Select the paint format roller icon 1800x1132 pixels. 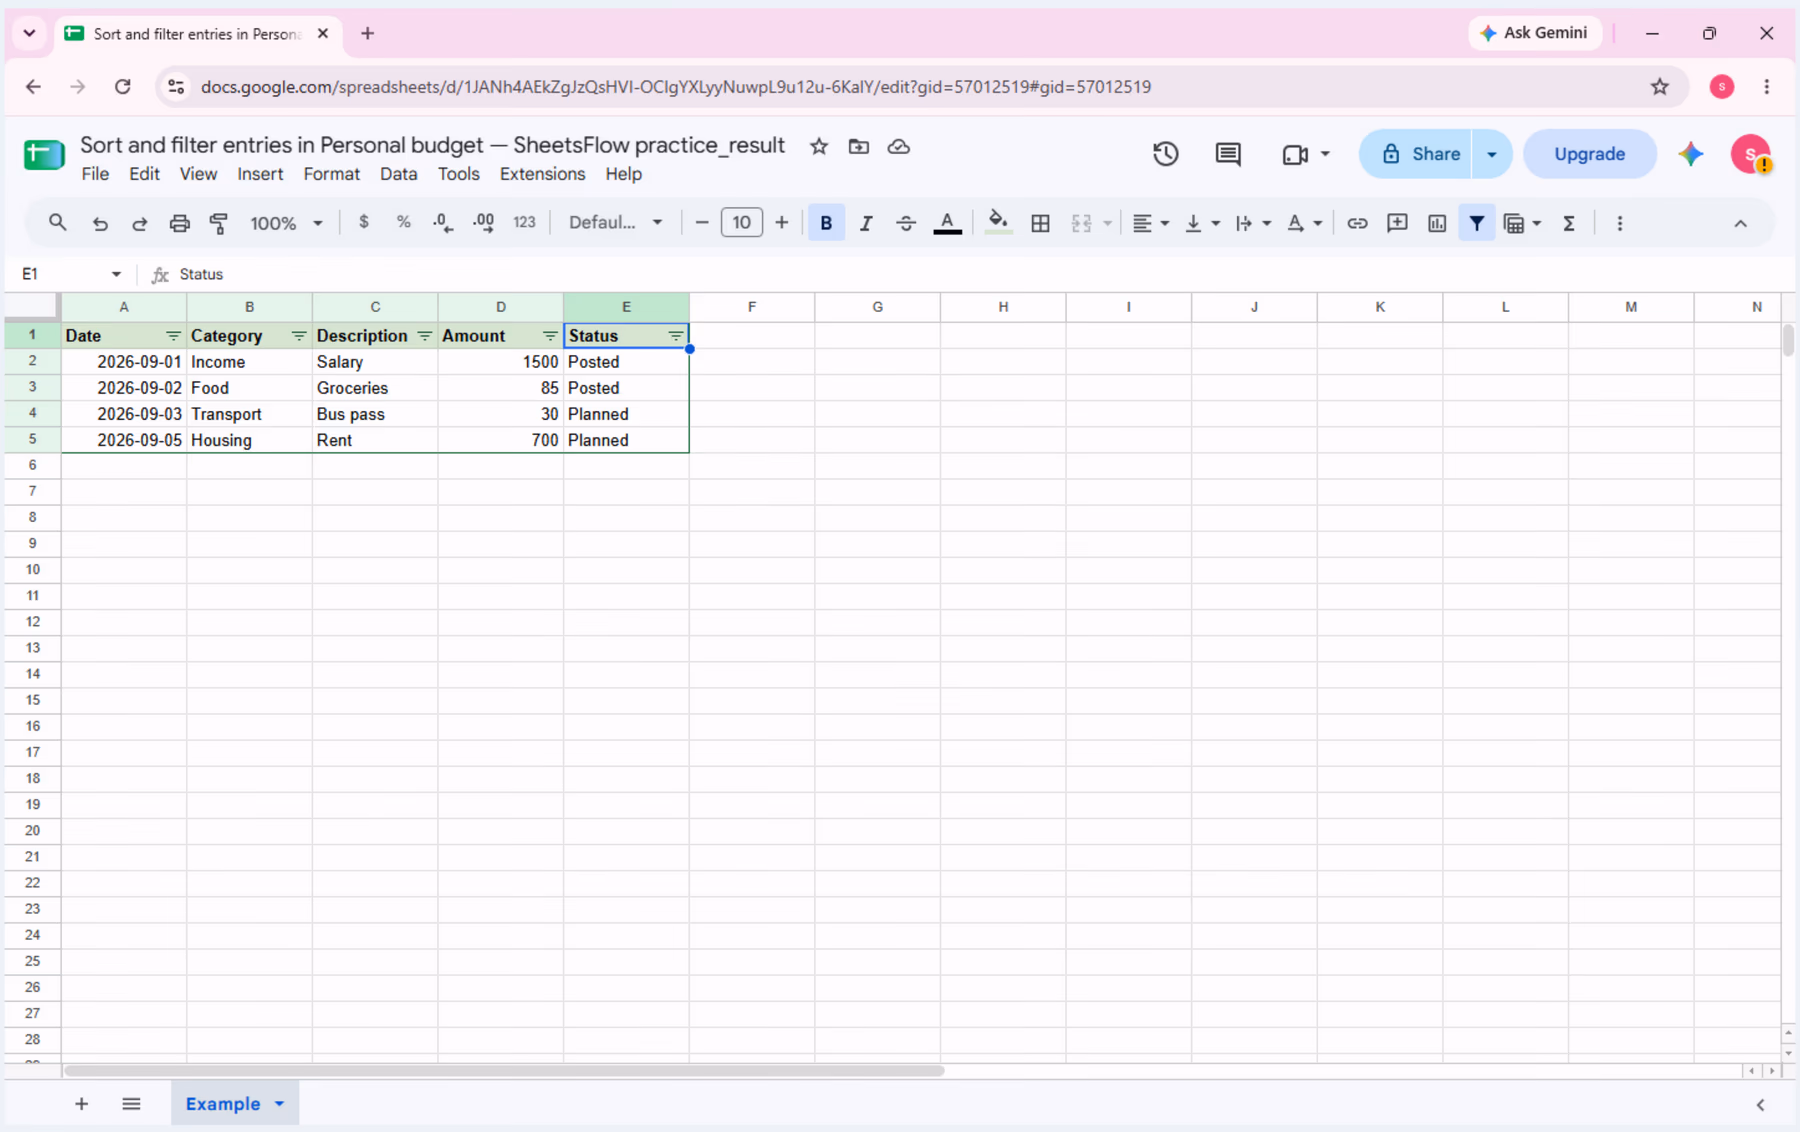pos(219,223)
